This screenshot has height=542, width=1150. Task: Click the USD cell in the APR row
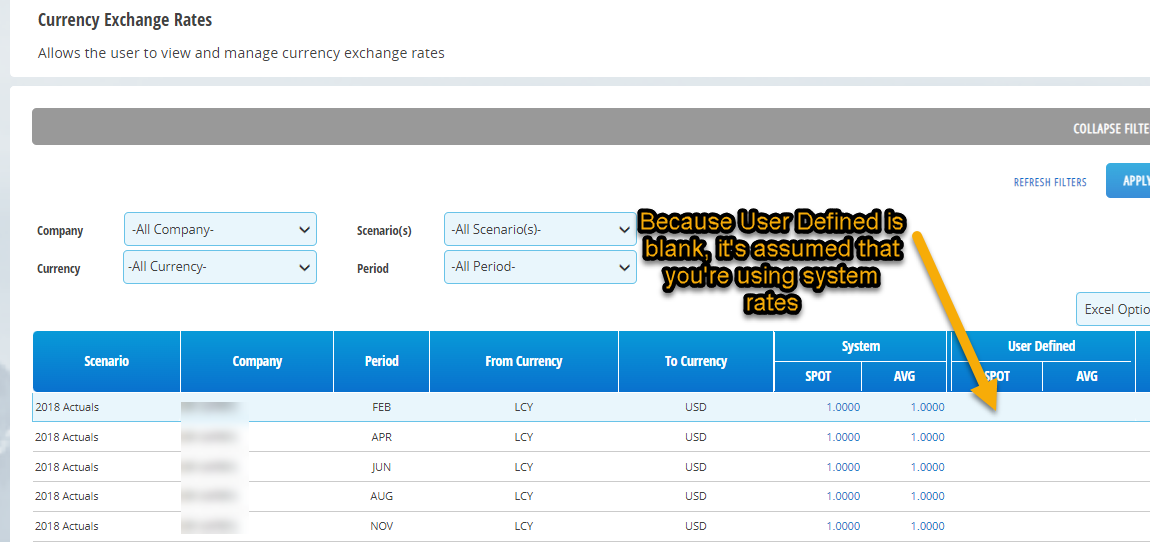click(x=696, y=437)
